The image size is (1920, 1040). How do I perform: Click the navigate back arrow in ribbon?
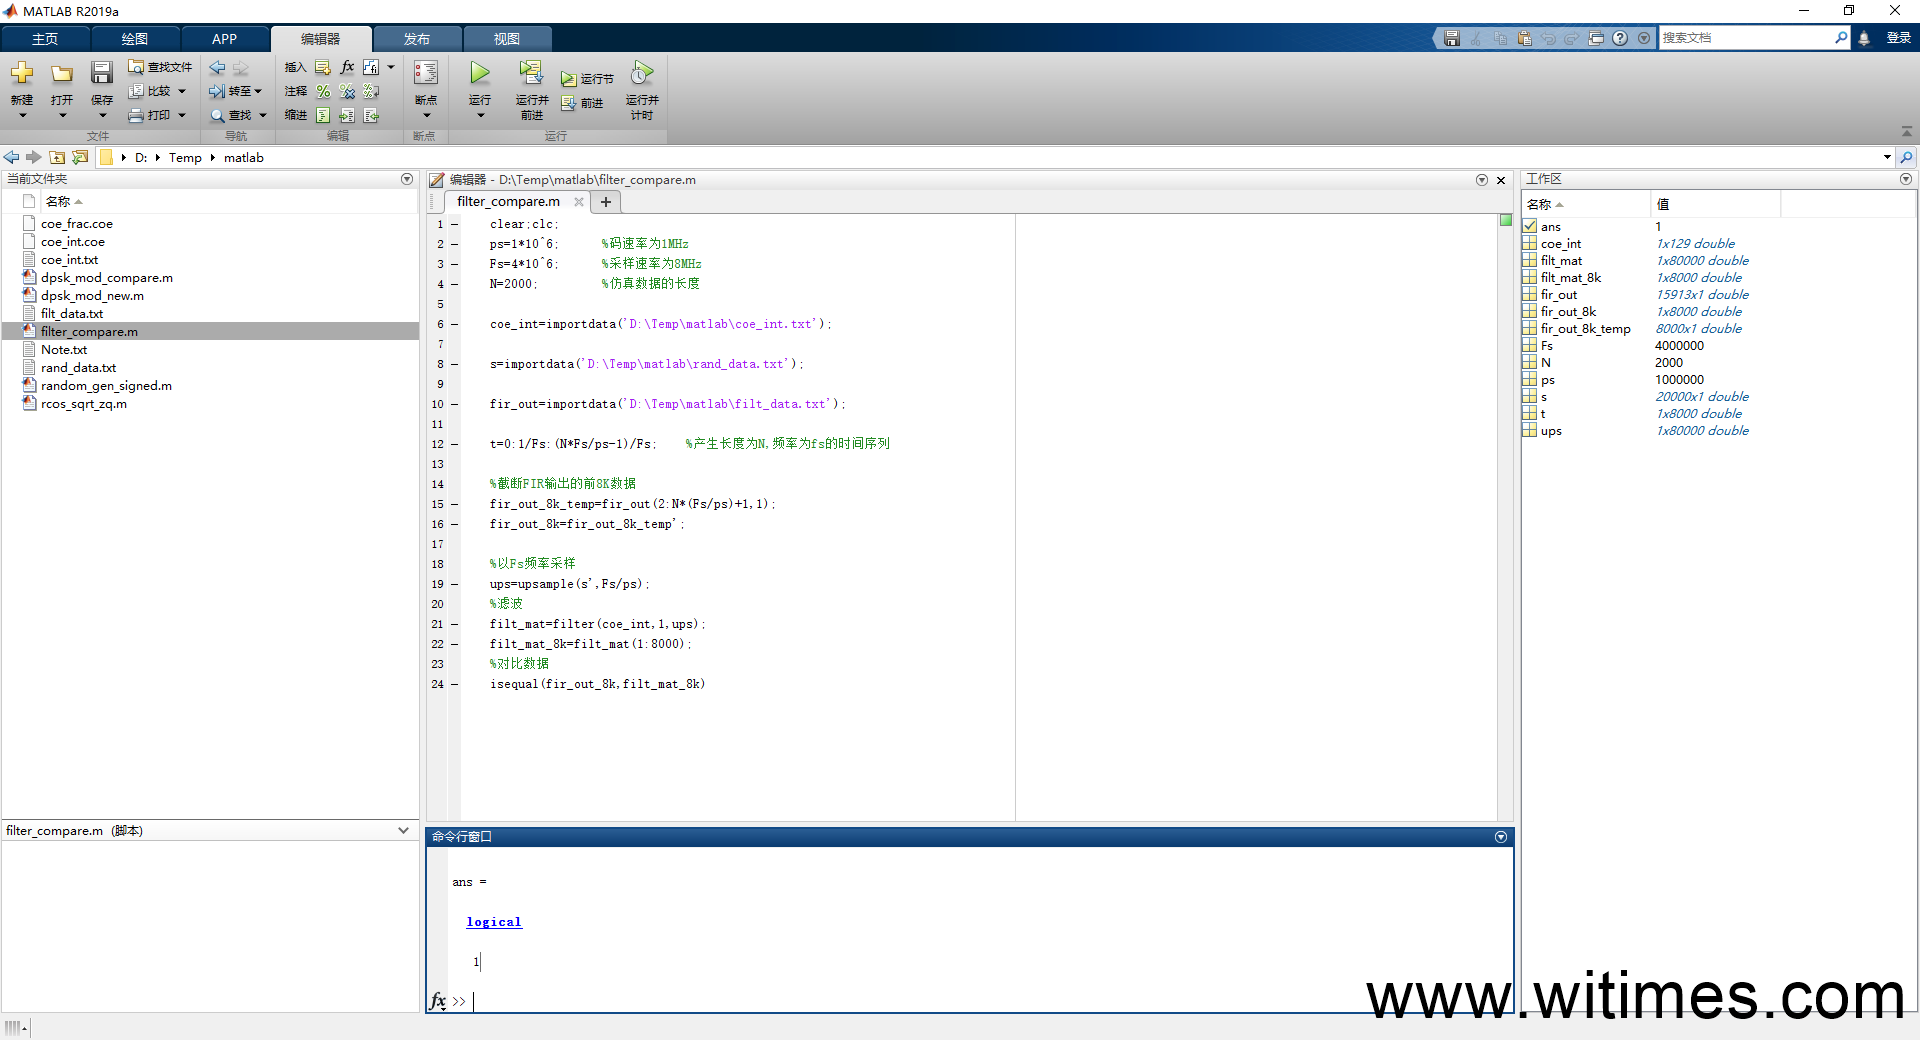217,68
